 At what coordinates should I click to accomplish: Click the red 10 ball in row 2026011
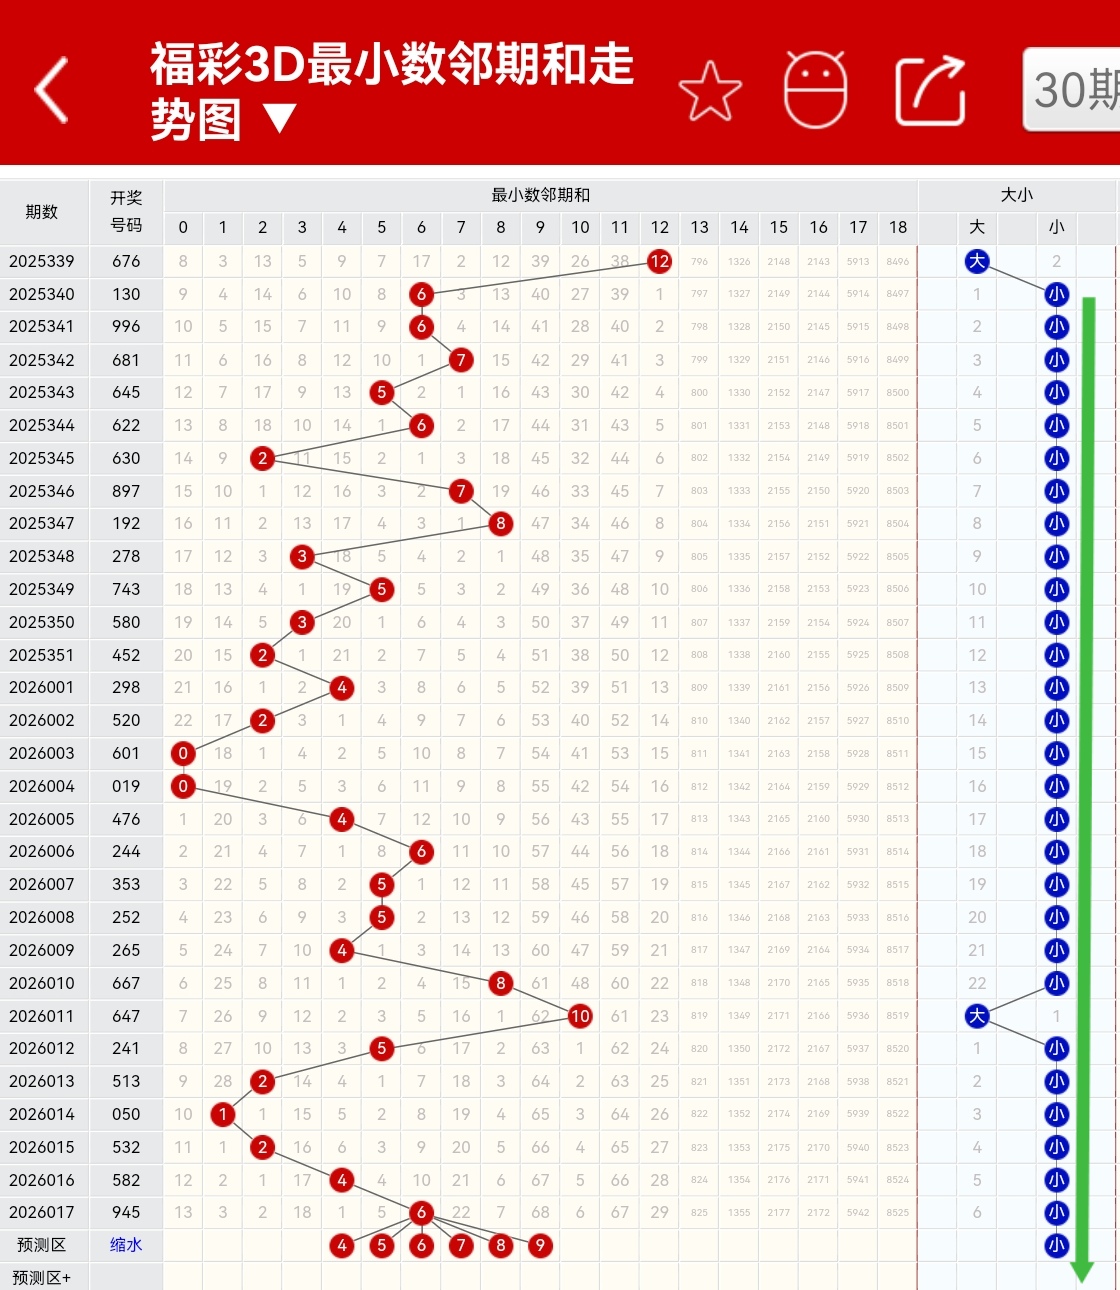pyautogui.click(x=580, y=1016)
